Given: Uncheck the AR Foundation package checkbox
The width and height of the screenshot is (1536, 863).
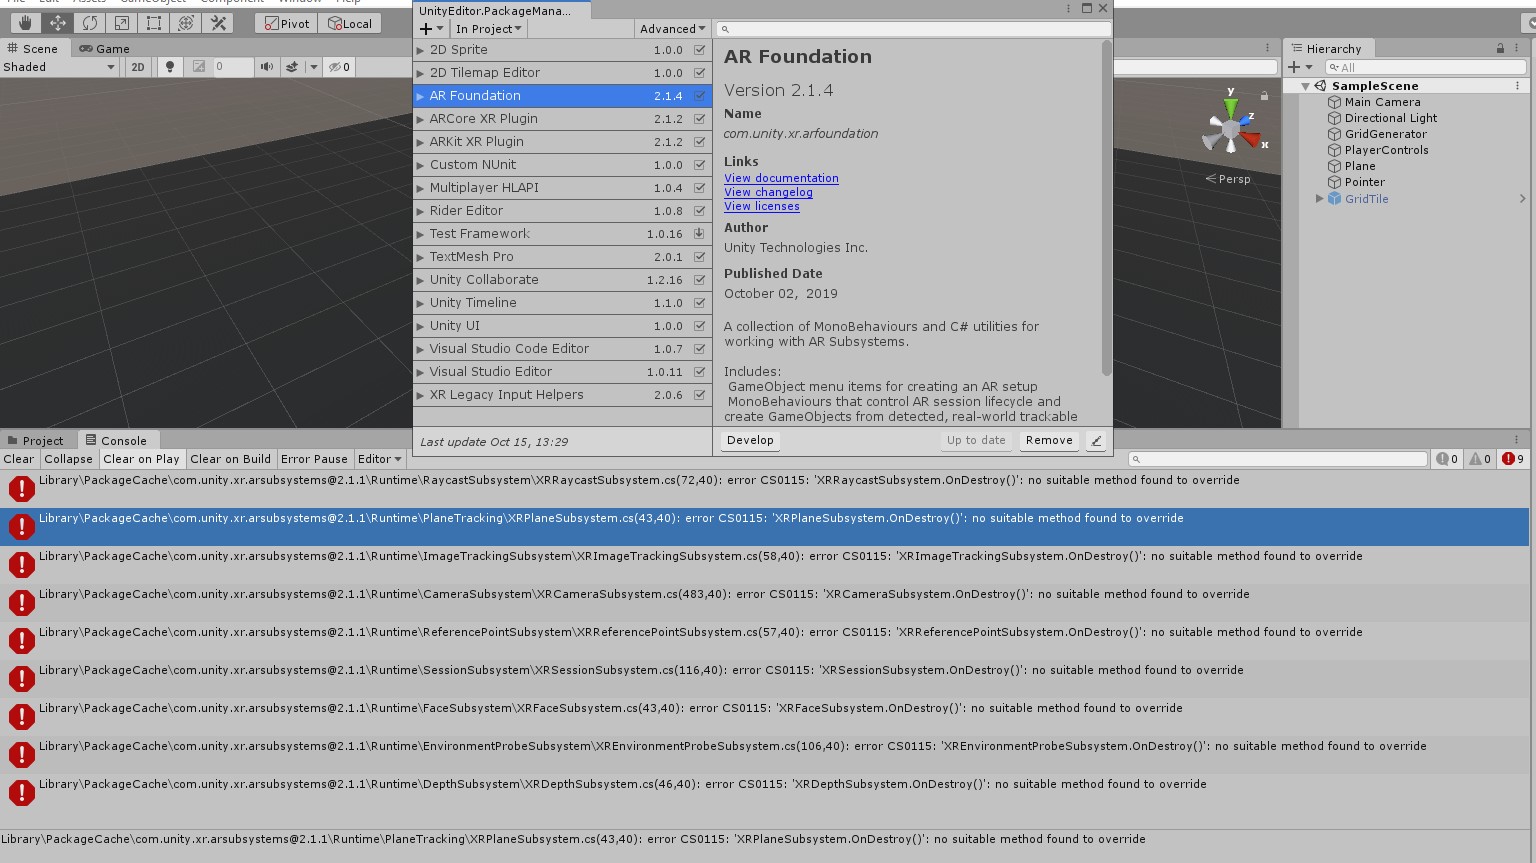Looking at the screenshot, I should click(700, 95).
